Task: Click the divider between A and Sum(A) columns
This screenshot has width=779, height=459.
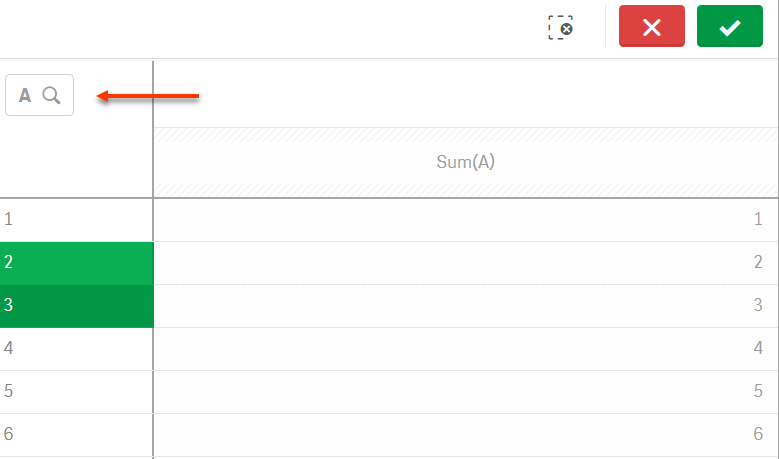Action: (153, 162)
